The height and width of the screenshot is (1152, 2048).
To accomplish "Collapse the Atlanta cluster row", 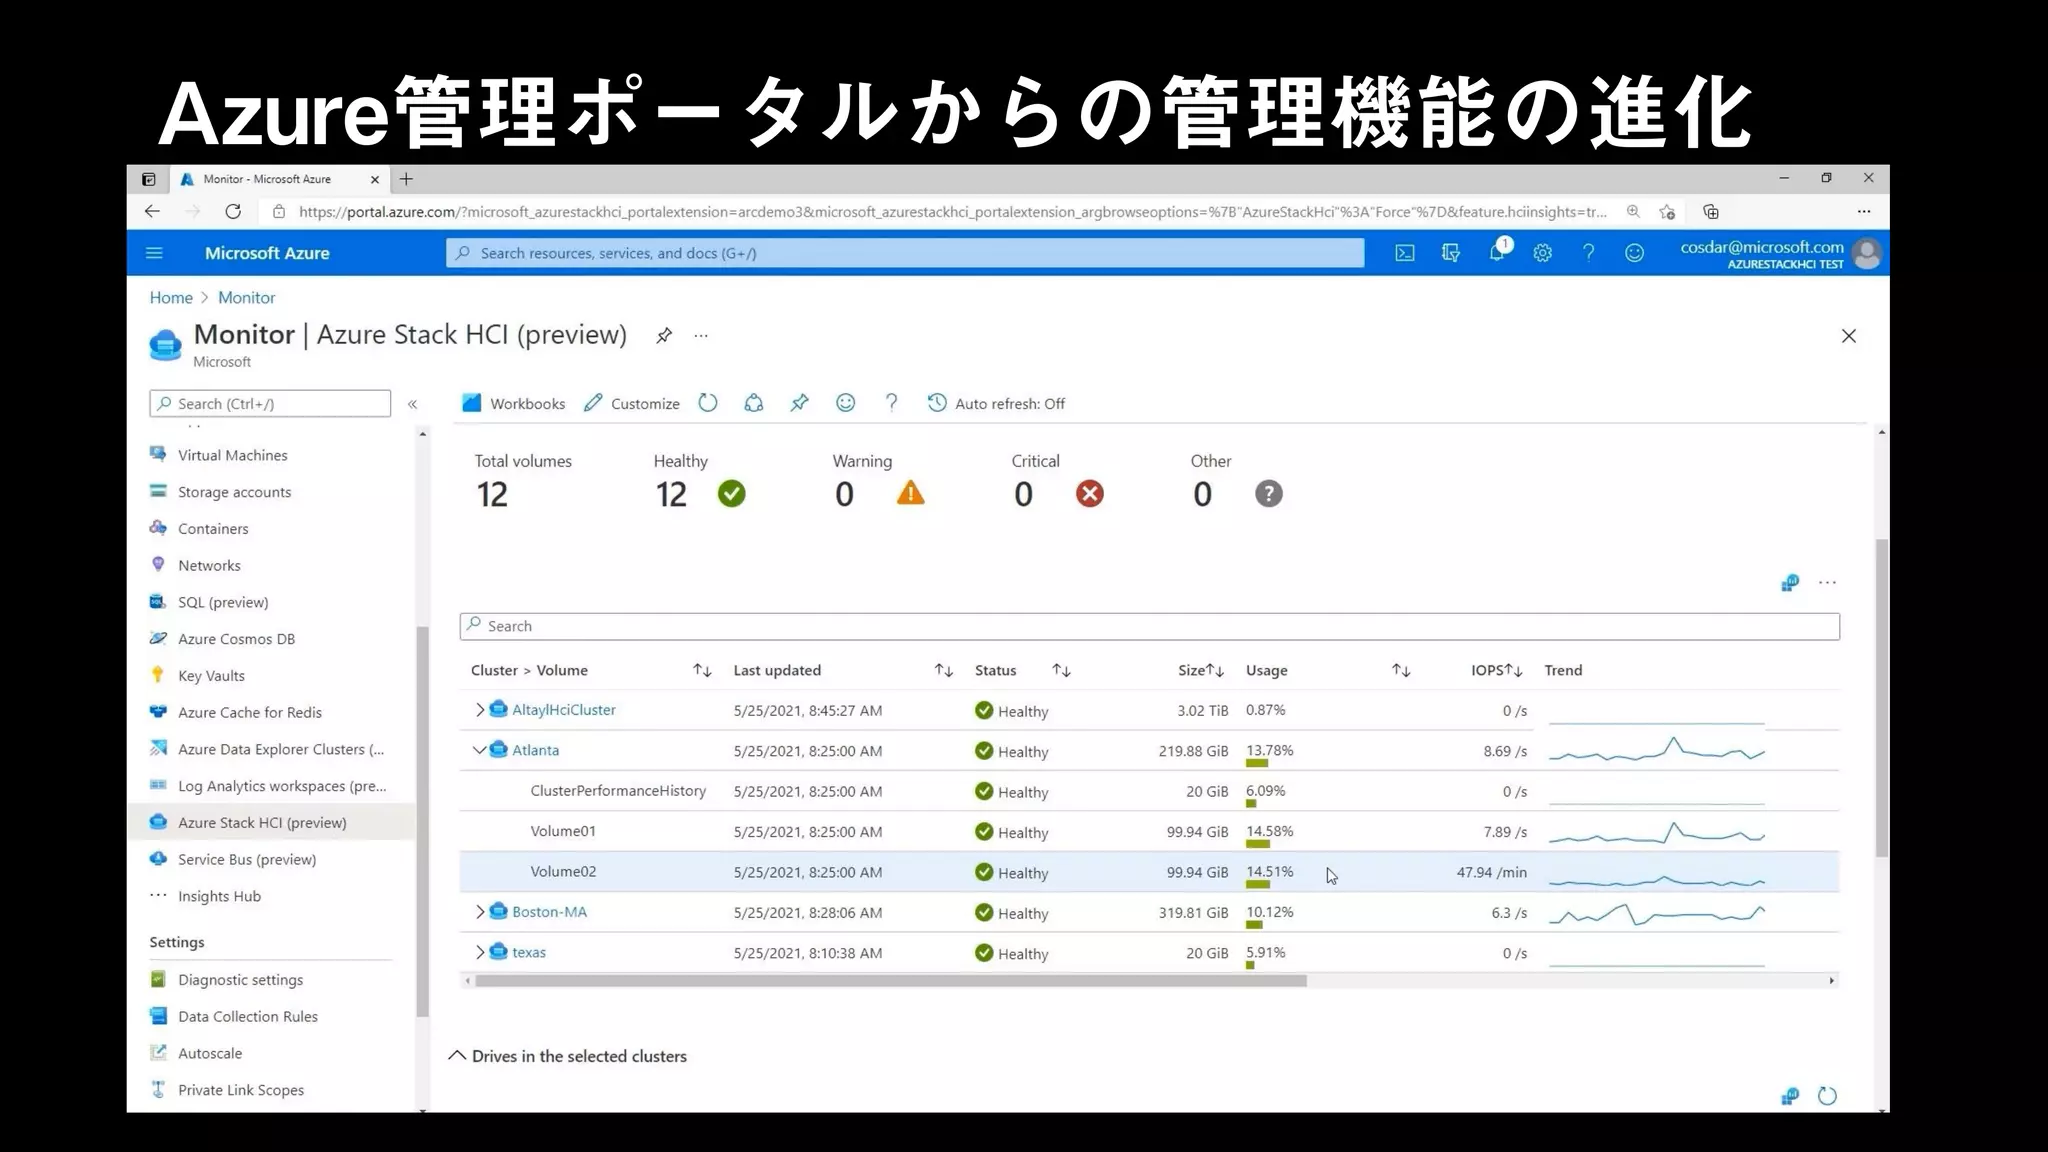I will pyautogui.click(x=479, y=750).
